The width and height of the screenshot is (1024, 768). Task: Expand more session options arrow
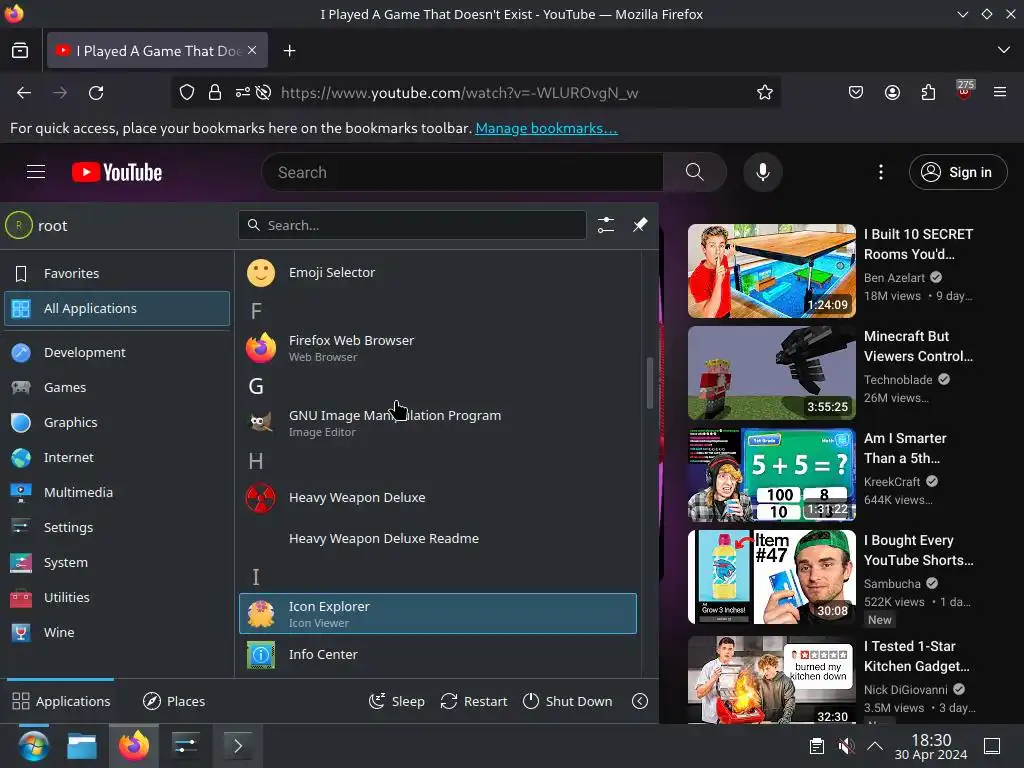pos(640,701)
